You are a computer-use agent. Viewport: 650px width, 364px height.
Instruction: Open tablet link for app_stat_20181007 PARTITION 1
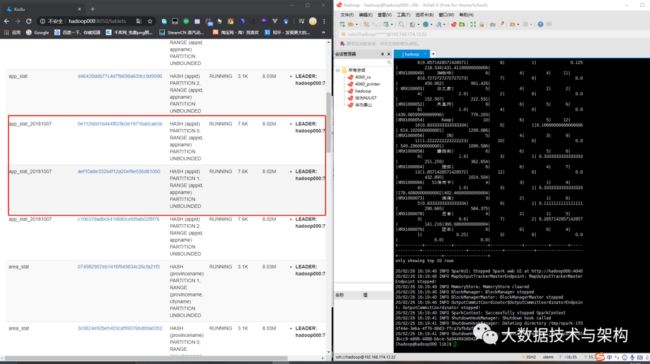(119, 171)
